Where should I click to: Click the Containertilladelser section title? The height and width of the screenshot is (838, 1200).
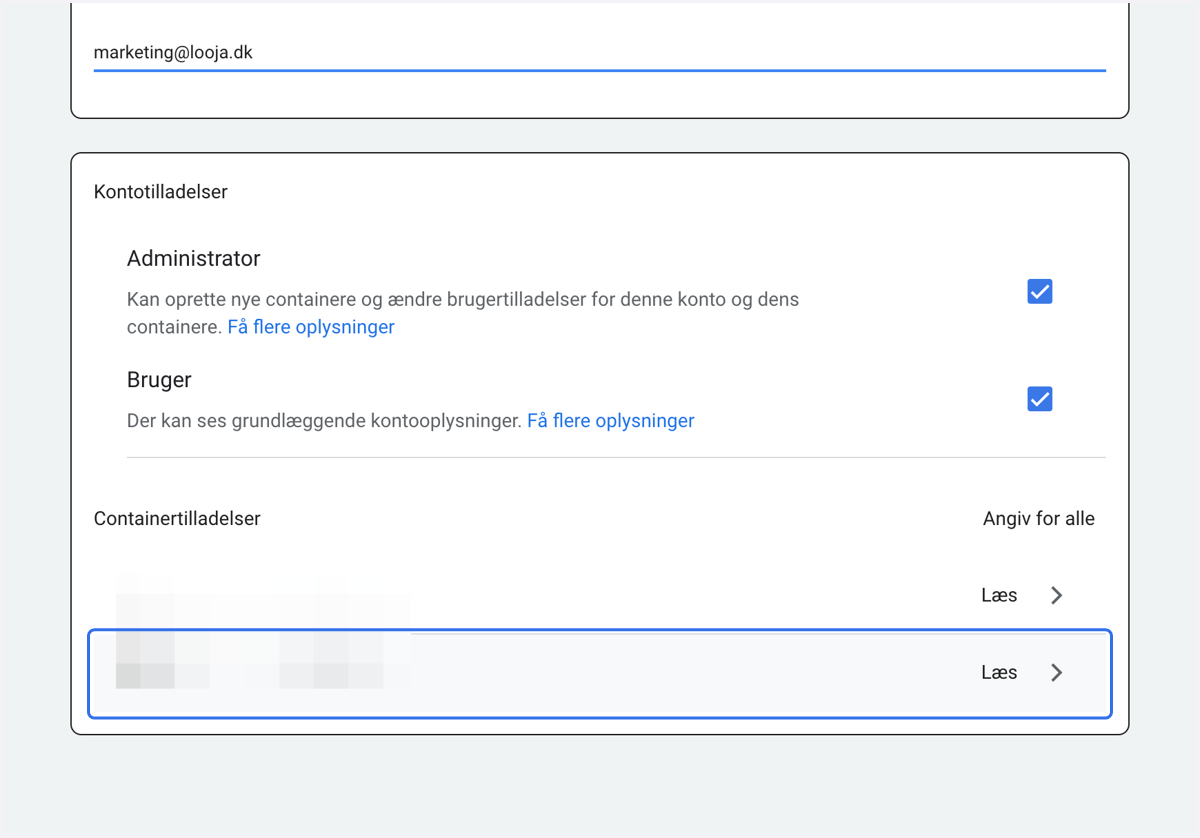click(x=177, y=519)
